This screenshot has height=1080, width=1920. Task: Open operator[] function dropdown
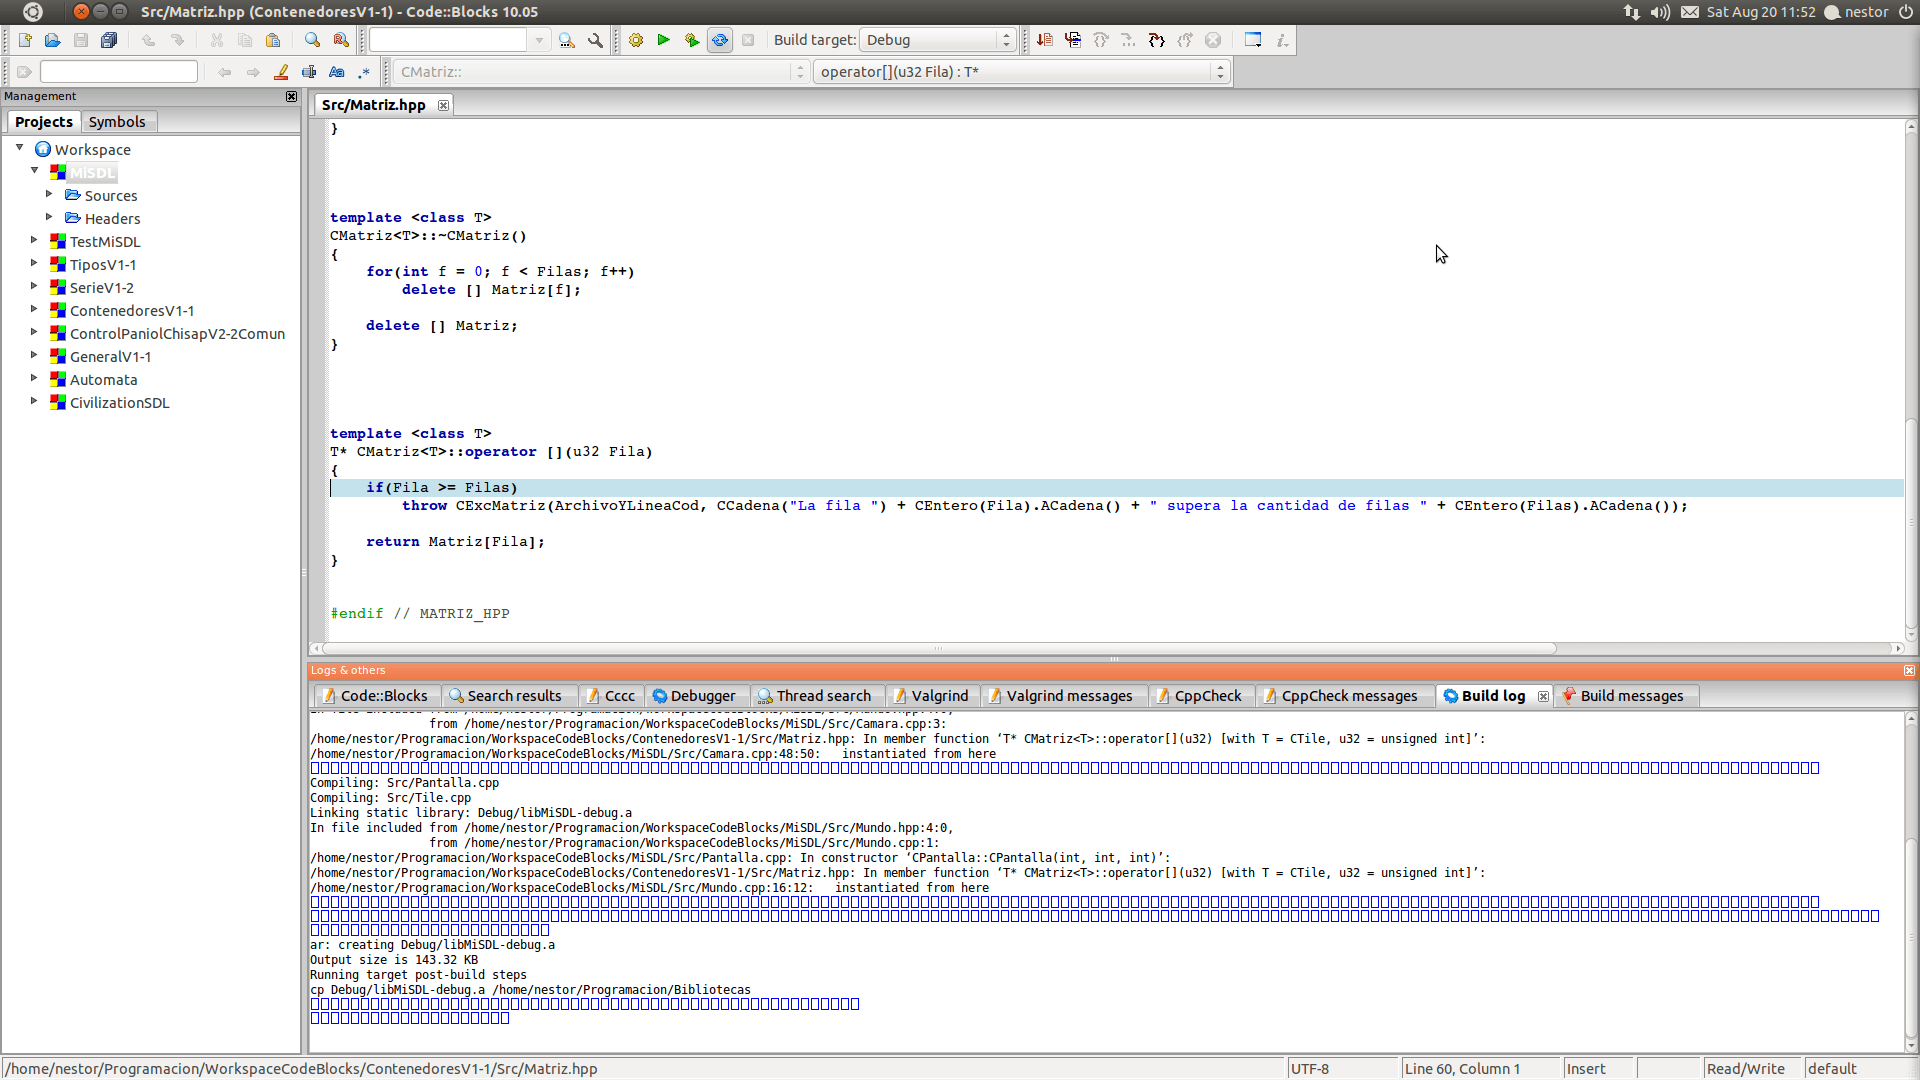coord(1022,72)
